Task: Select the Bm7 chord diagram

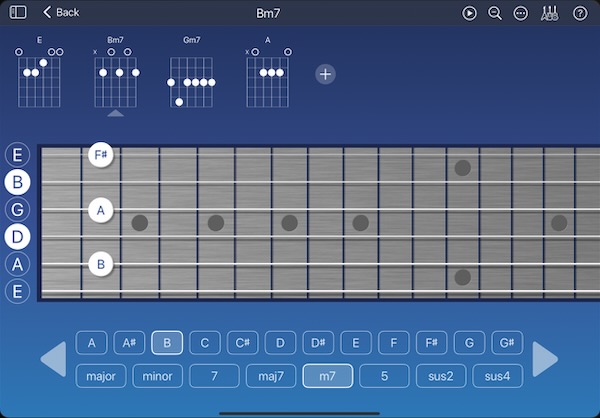Action: coord(116,72)
